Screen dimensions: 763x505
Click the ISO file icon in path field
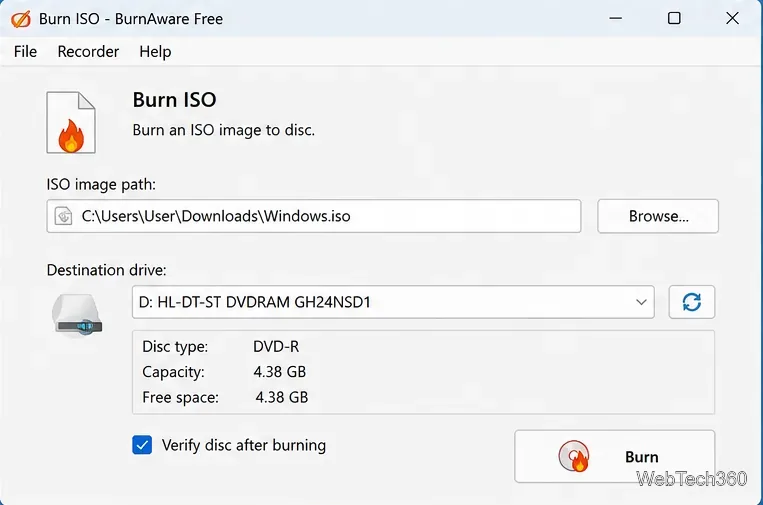63,216
